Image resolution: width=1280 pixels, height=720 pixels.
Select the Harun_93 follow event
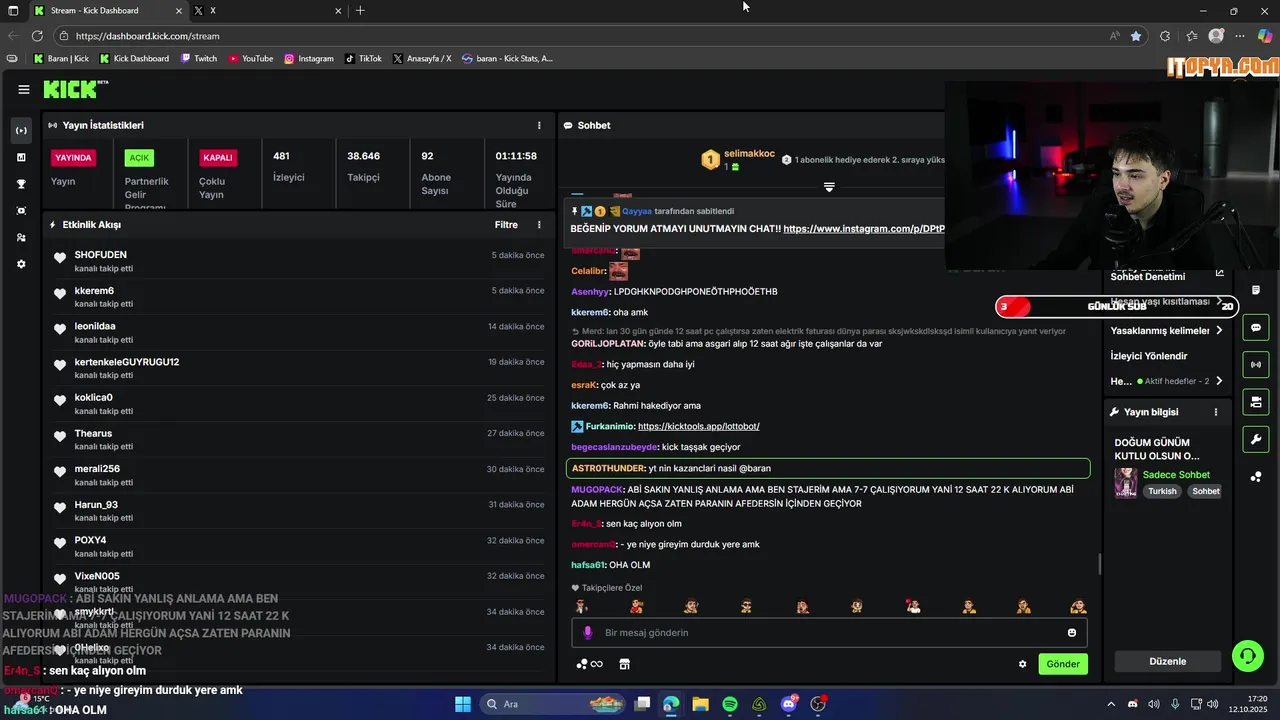[x=299, y=511]
